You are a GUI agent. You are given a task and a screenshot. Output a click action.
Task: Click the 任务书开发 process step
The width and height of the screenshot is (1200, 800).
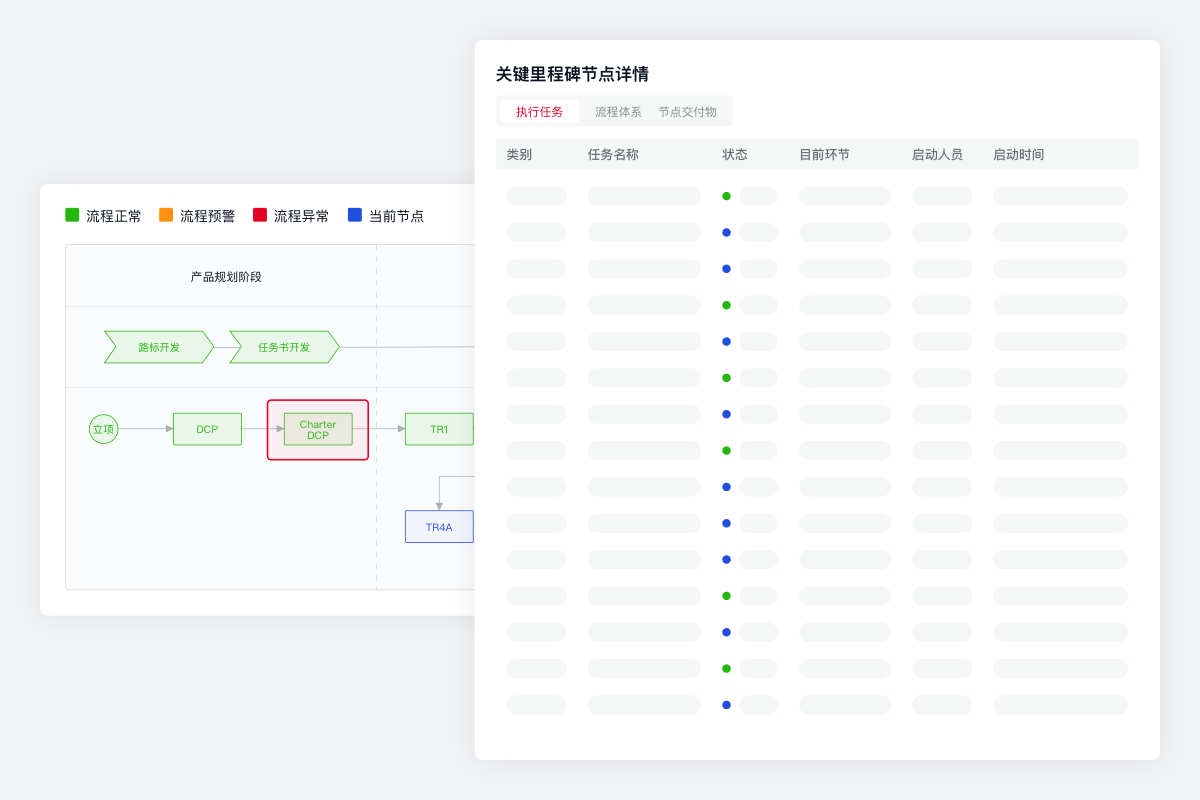point(284,347)
